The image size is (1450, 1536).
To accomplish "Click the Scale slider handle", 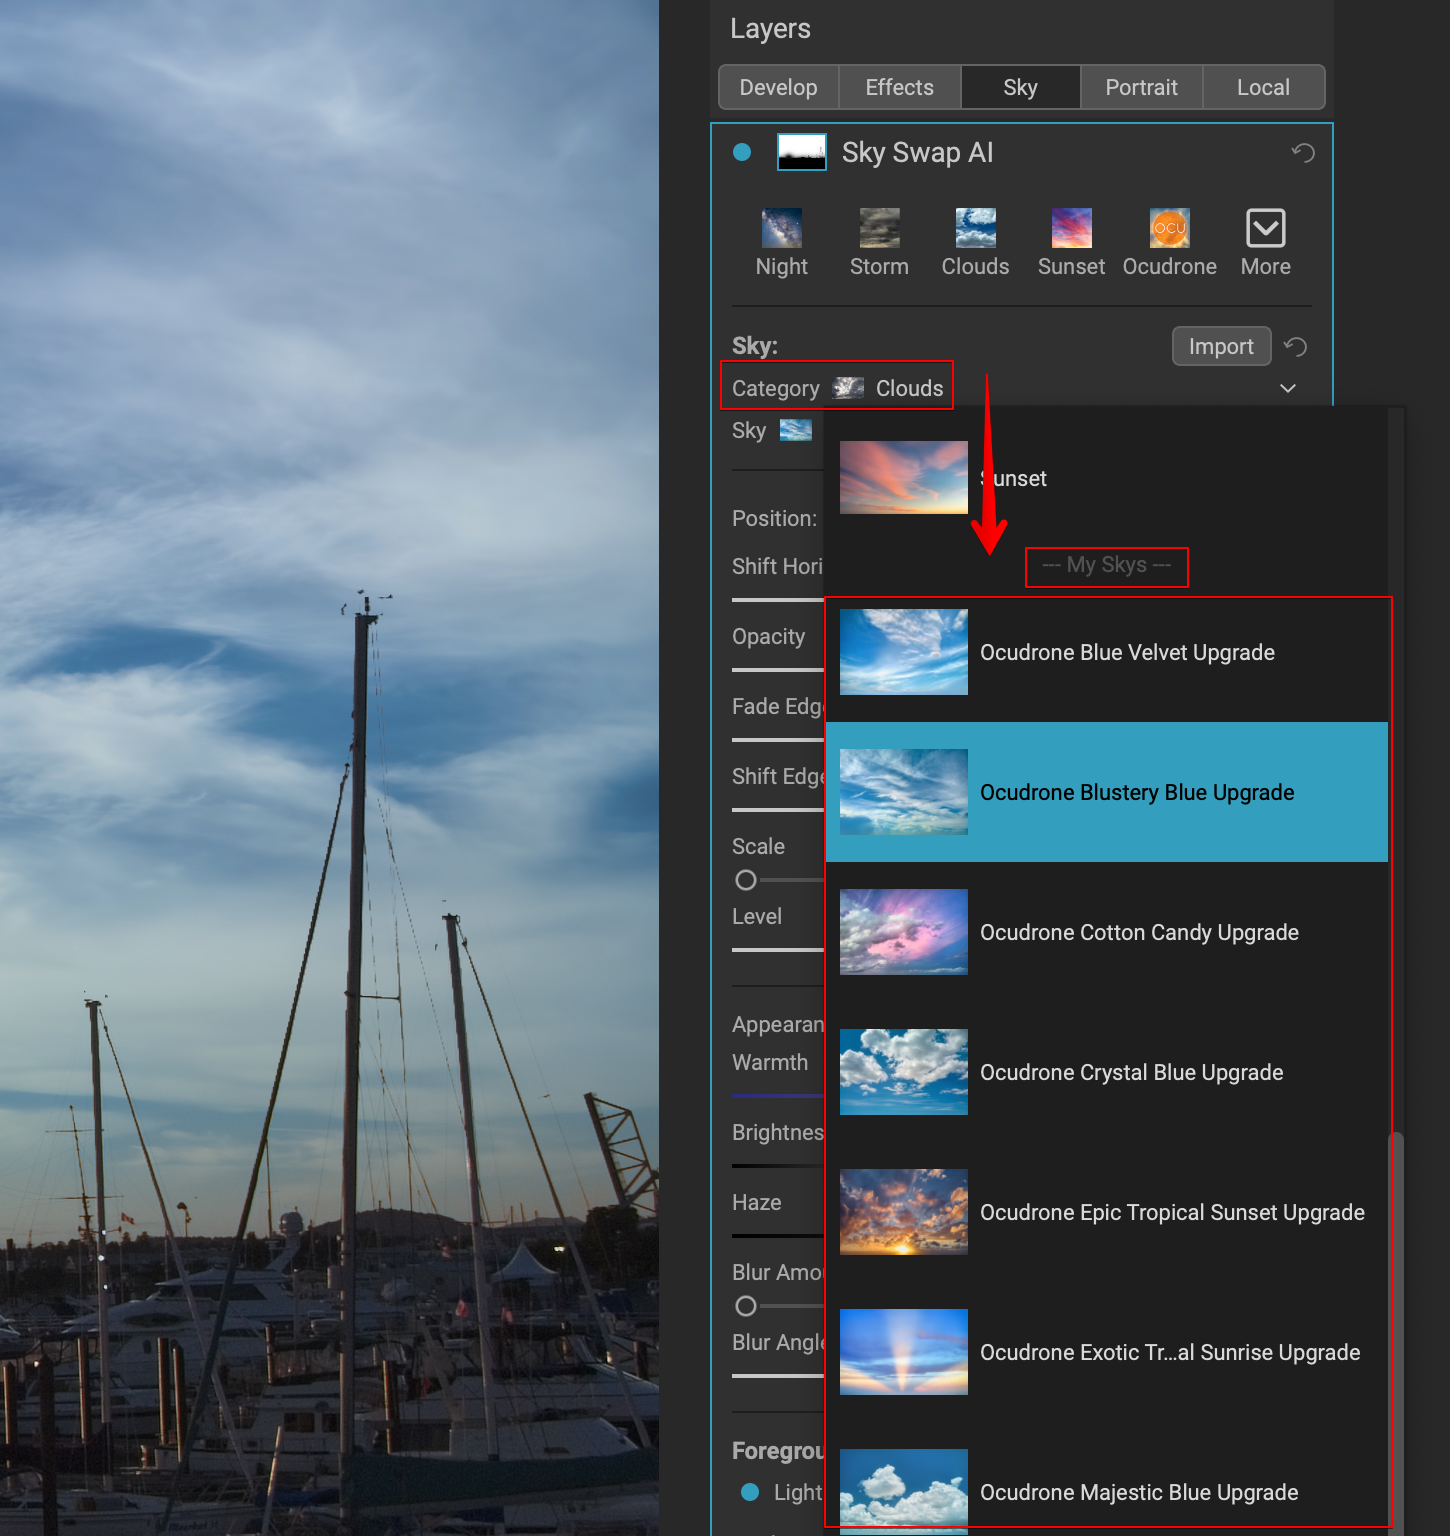I will click(746, 881).
